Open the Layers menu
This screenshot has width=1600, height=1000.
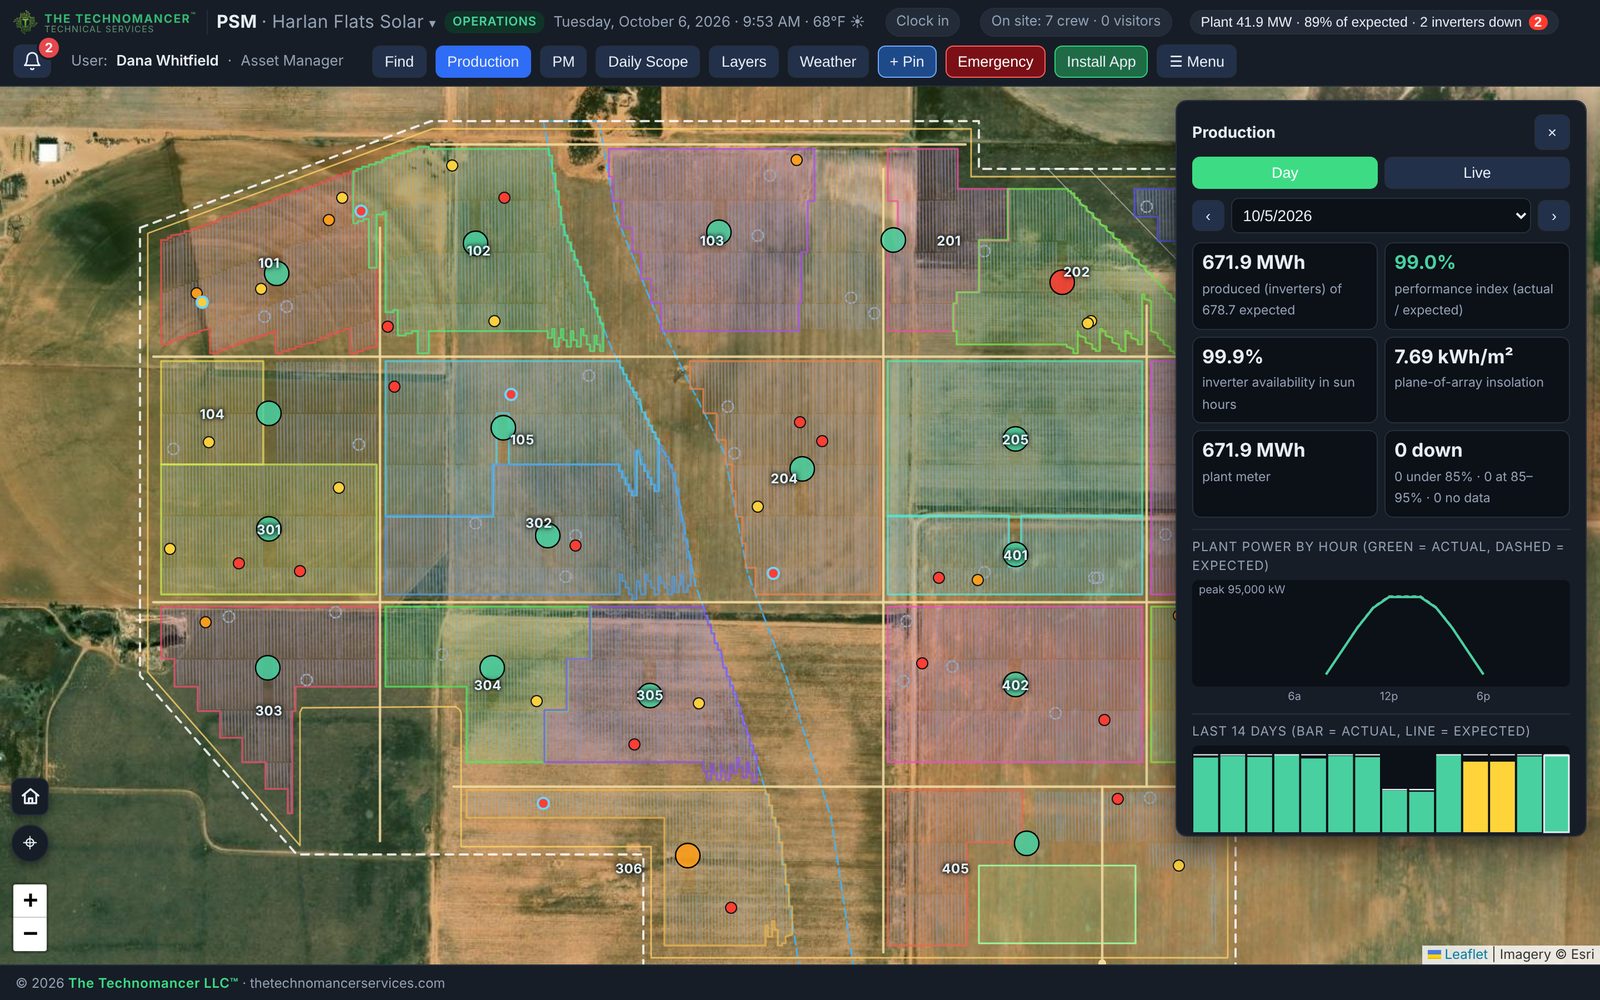click(744, 62)
